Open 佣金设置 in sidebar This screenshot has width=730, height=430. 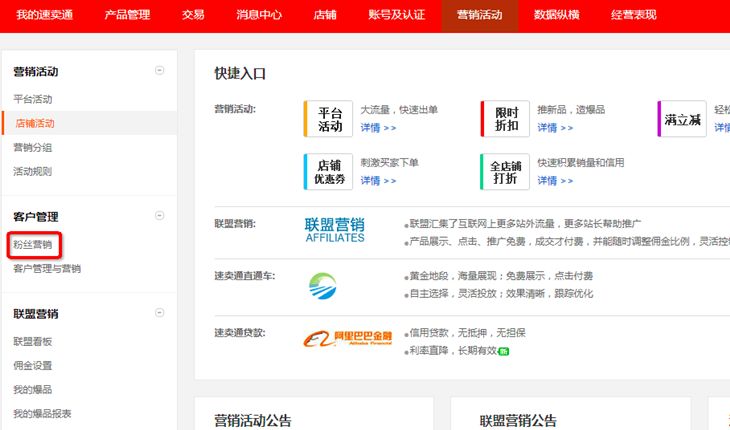(x=33, y=365)
